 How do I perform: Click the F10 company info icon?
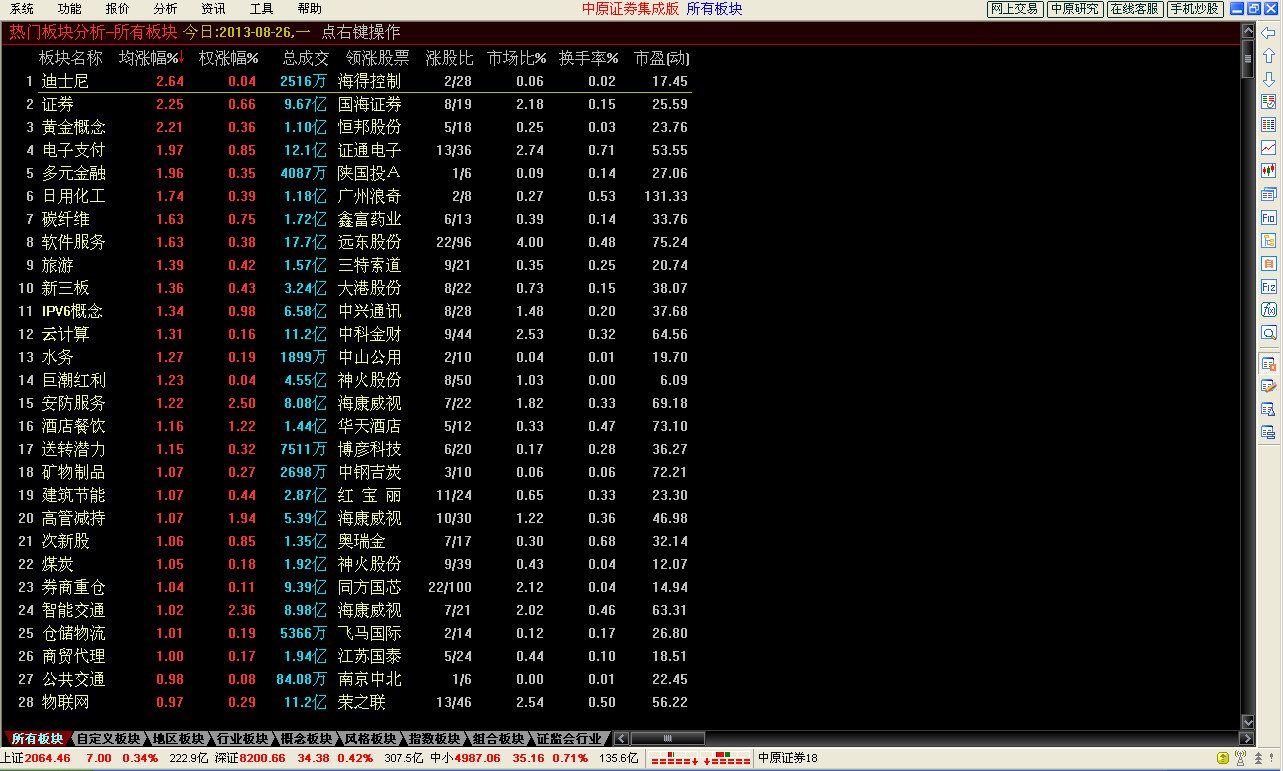(x=1268, y=217)
